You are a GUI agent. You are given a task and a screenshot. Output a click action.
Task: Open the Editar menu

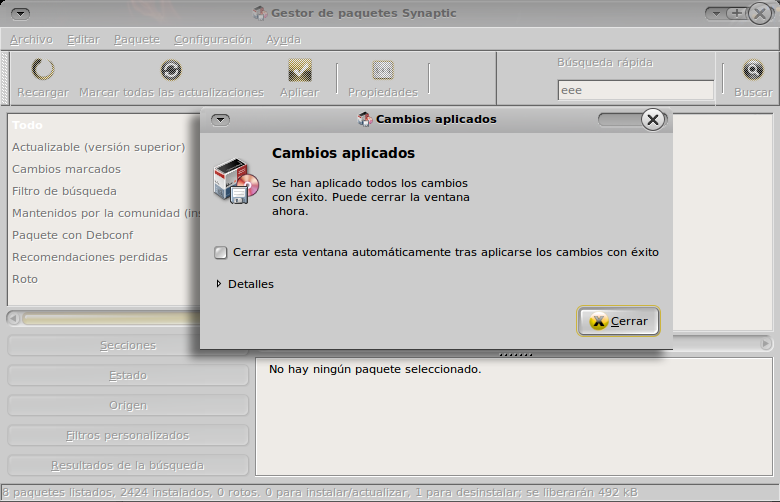click(84, 39)
